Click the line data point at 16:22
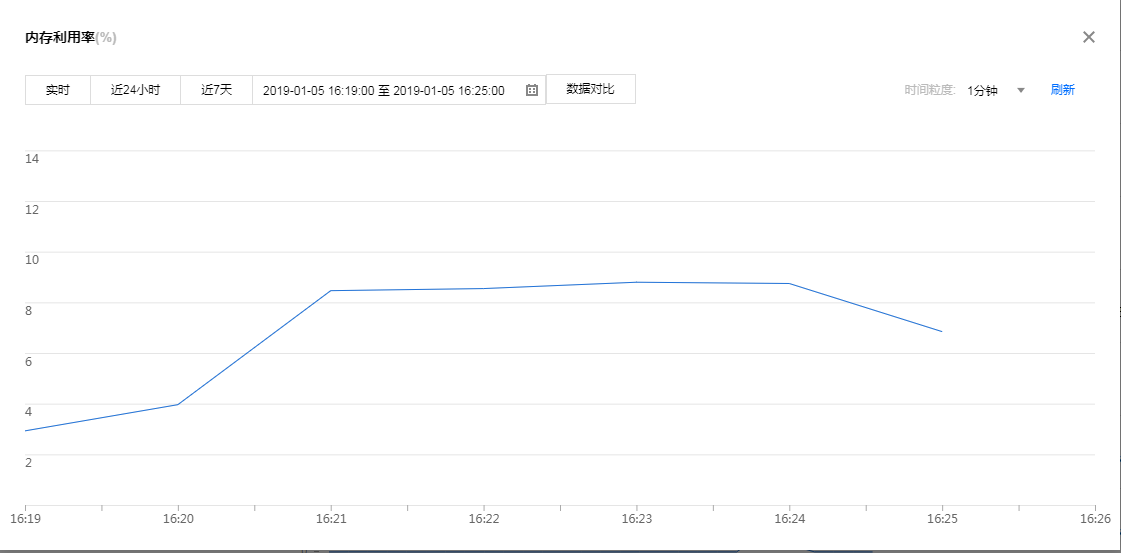Image resolution: width=1121 pixels, height=553 pixels. 484,289
